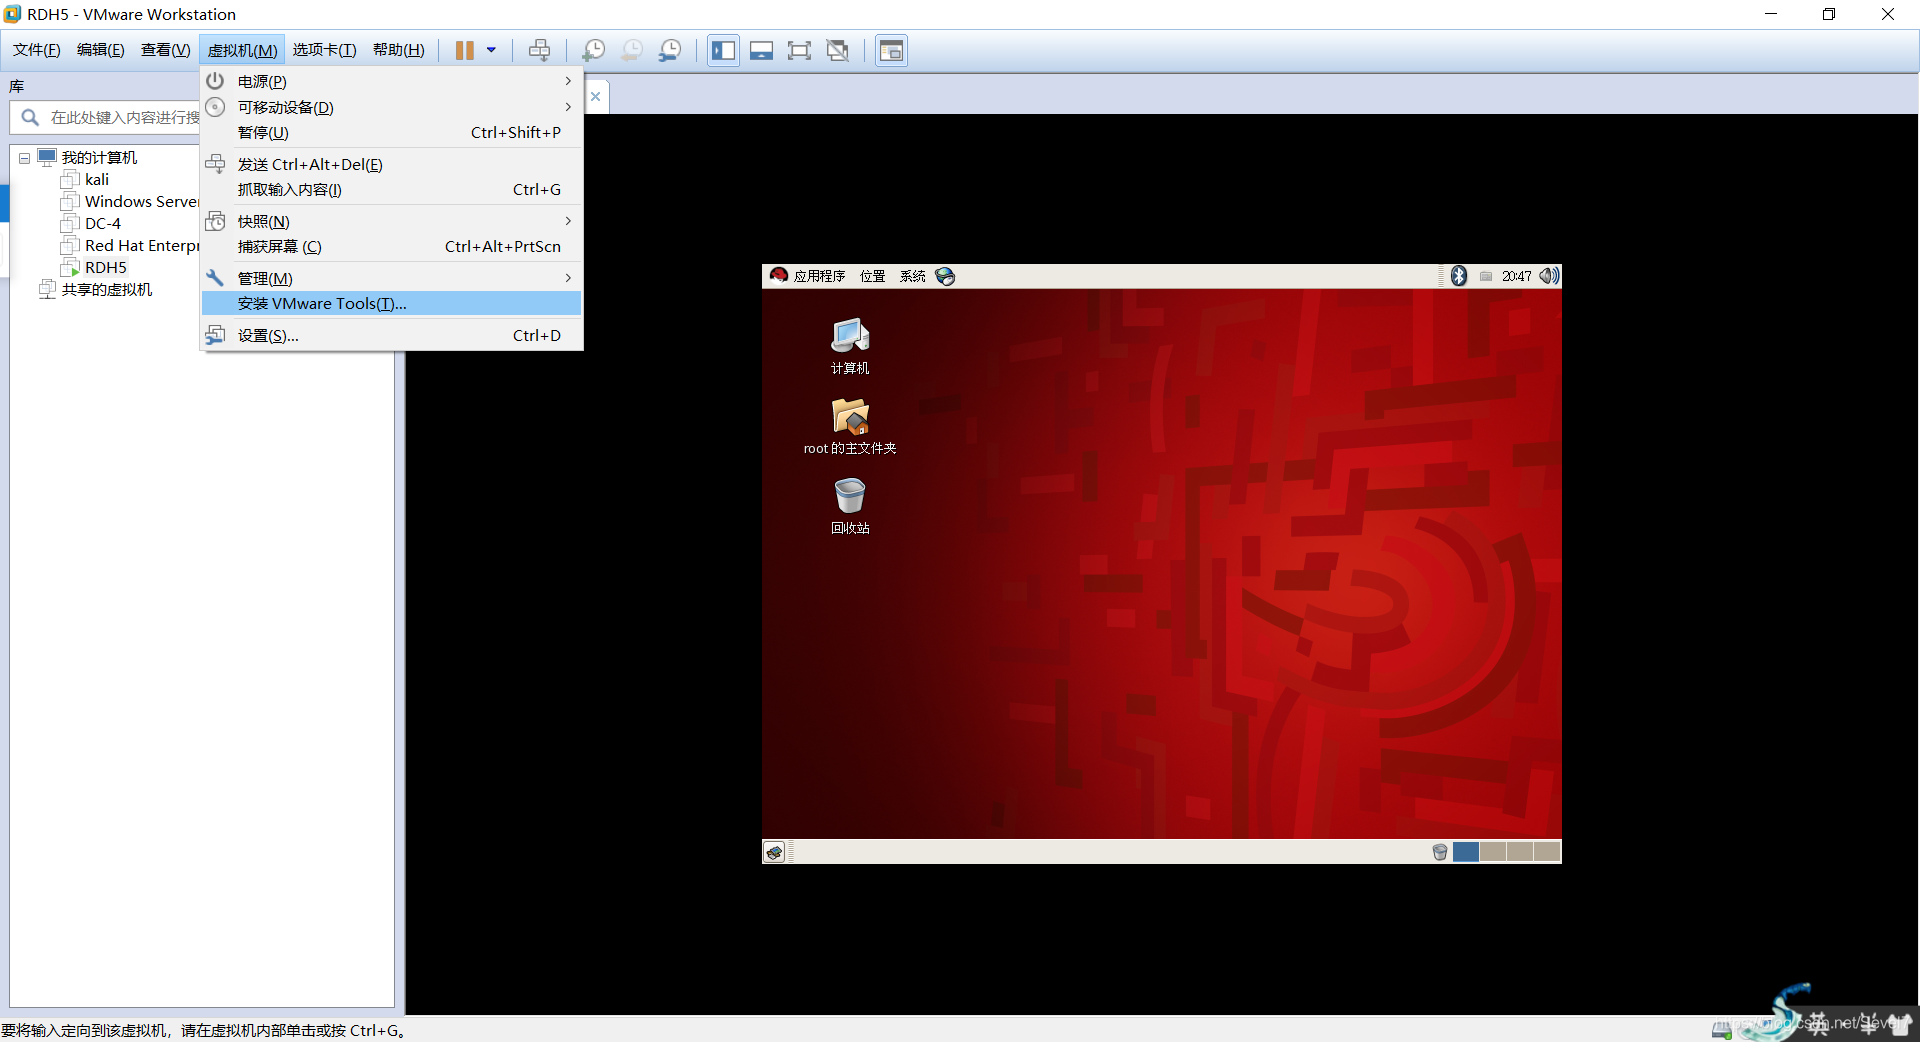Click the root 的主文件夹 desktop icon
This screenshot has height=1042, width=1920.
click(x=850, y=426)
